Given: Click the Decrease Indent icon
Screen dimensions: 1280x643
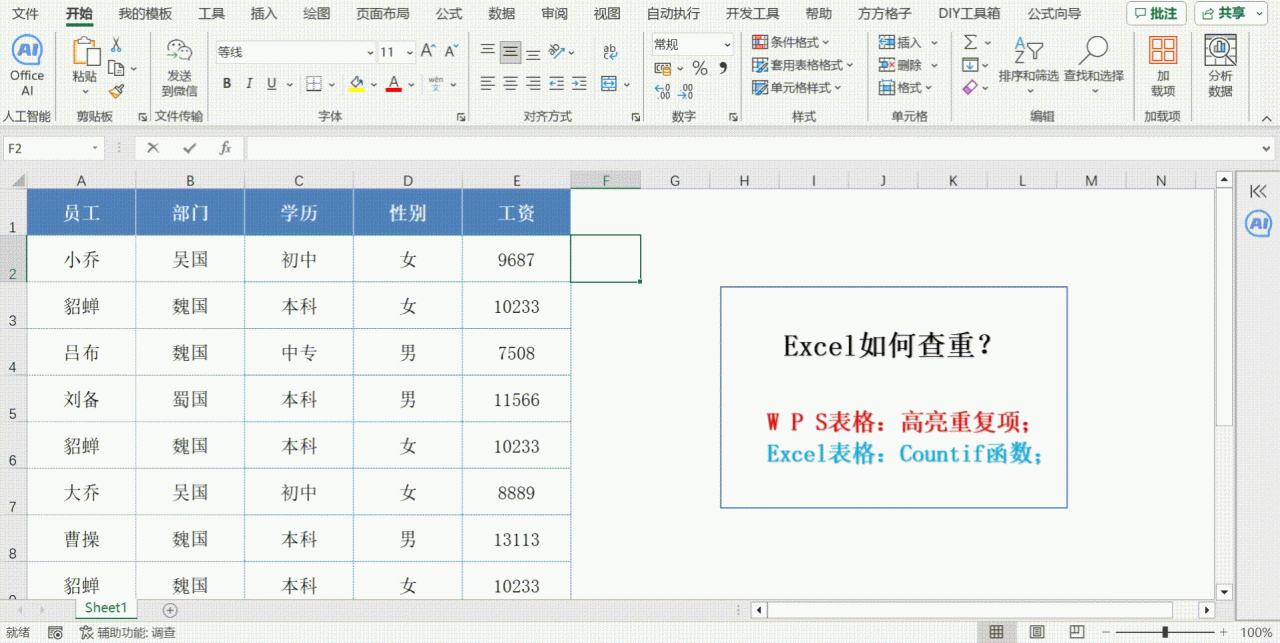Looking at the screenshot, I should [x=557, y=84].
